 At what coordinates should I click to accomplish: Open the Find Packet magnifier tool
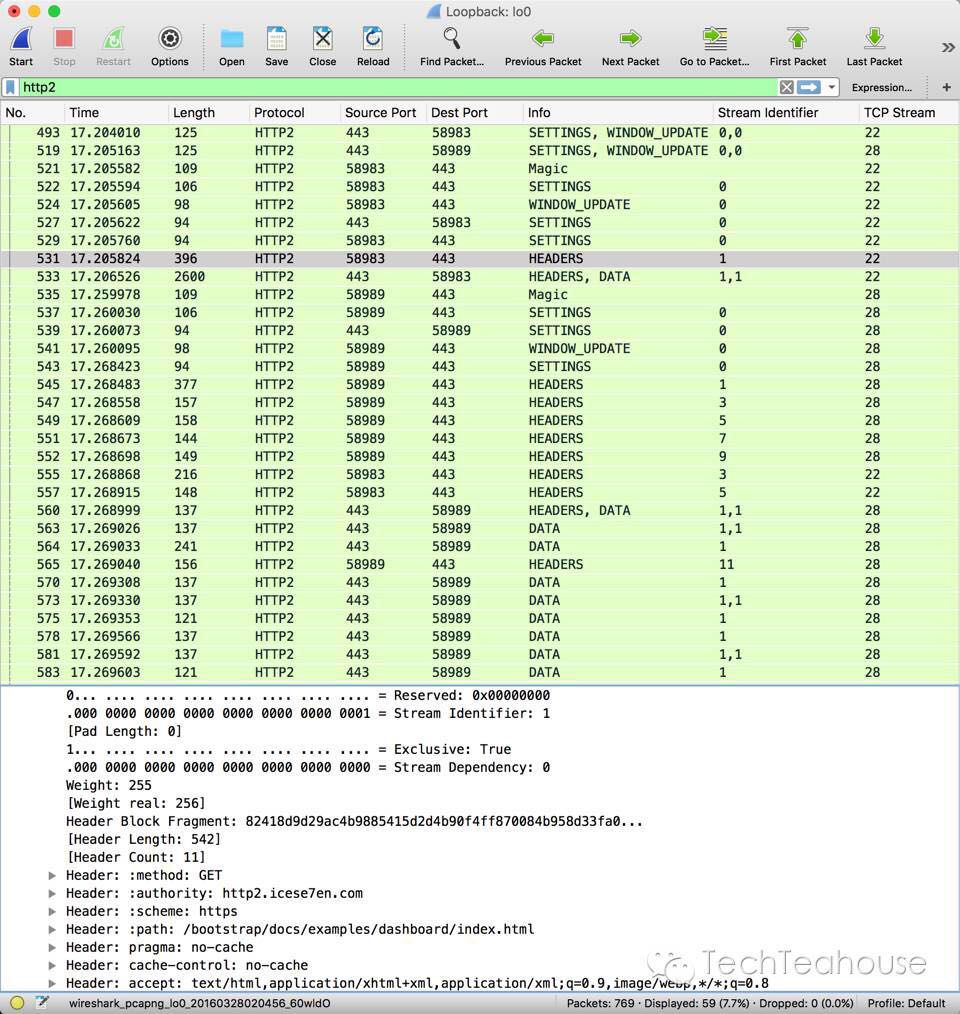pyautogui.click(x=452, y=40)
